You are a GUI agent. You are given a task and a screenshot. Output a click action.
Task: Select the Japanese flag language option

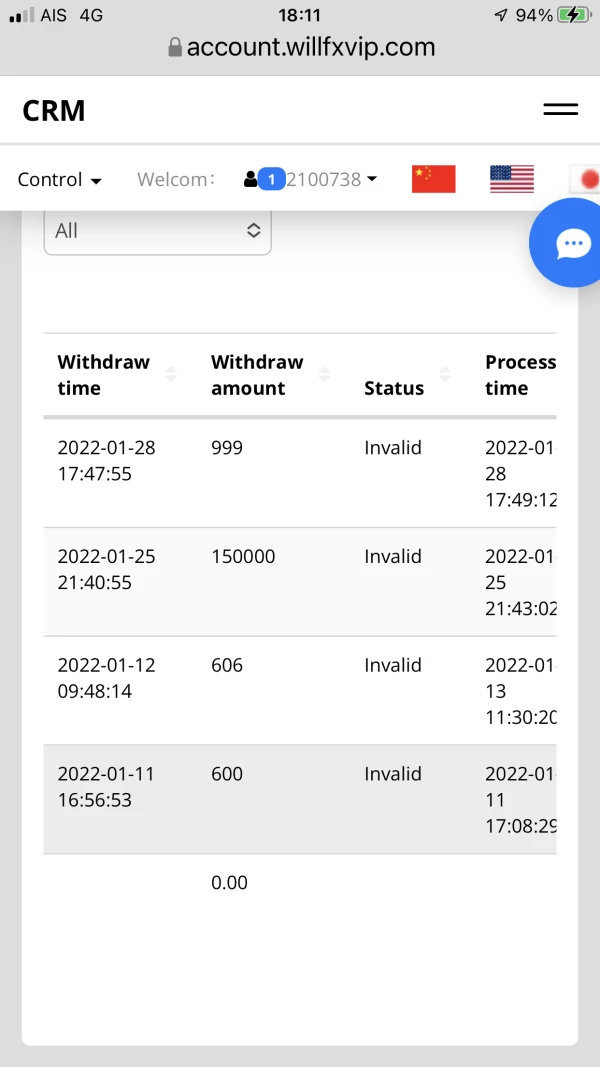click(x=586, y=179)
